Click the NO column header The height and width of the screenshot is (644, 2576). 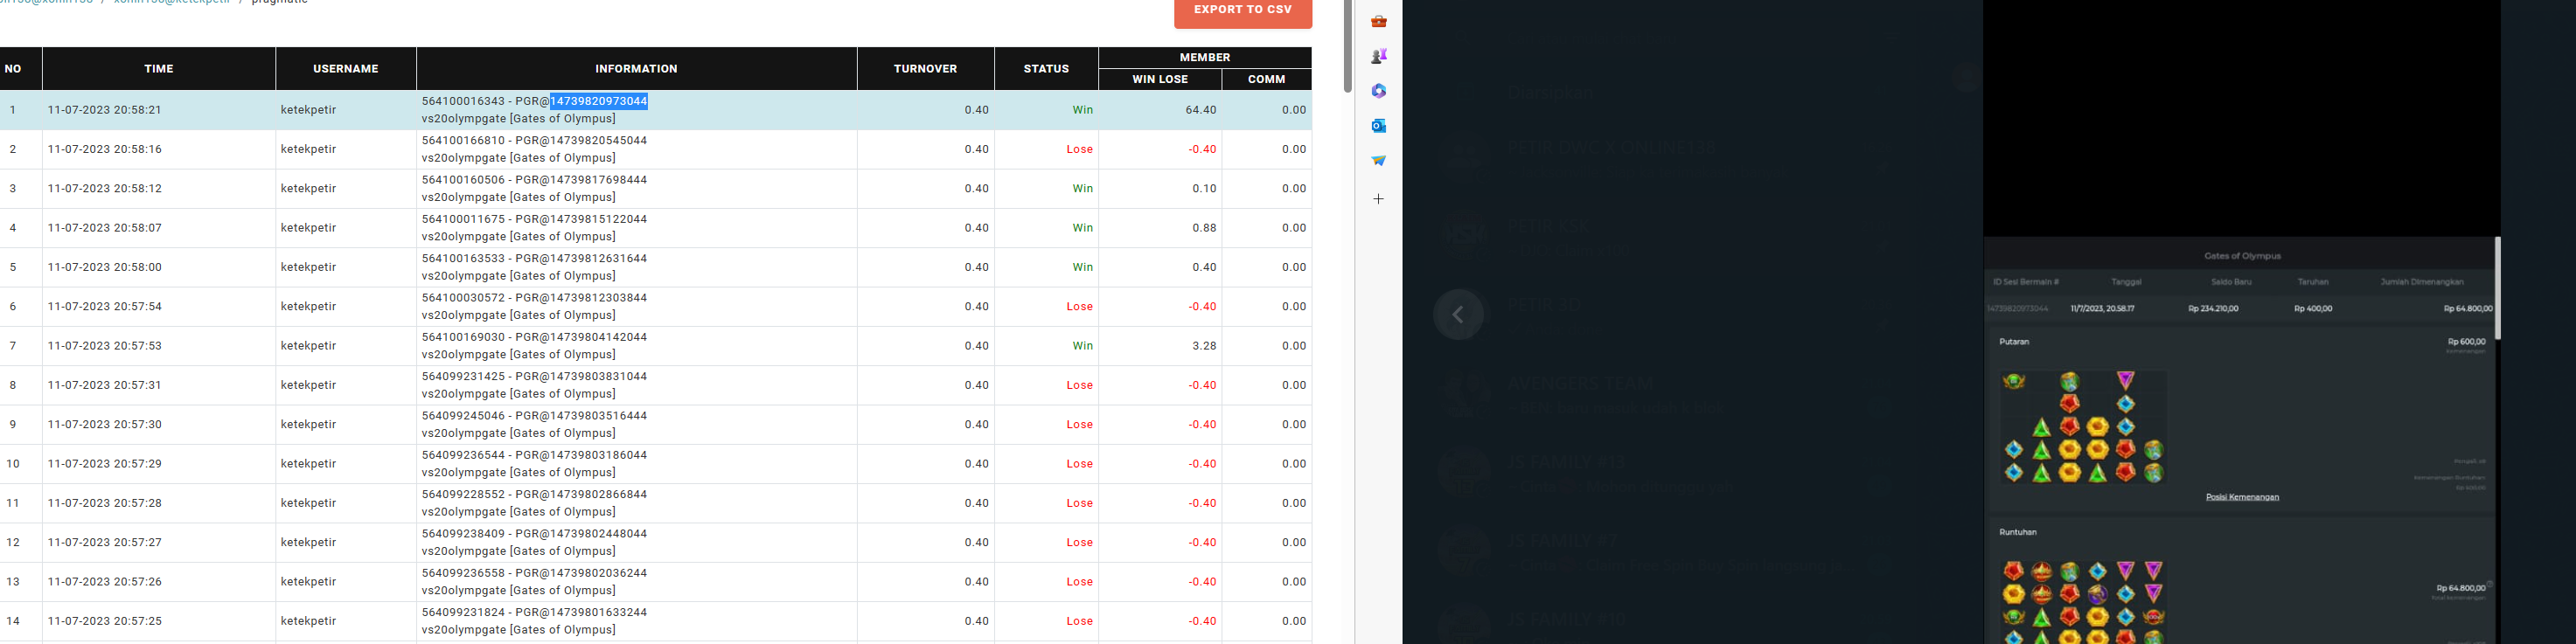point(13,69)
